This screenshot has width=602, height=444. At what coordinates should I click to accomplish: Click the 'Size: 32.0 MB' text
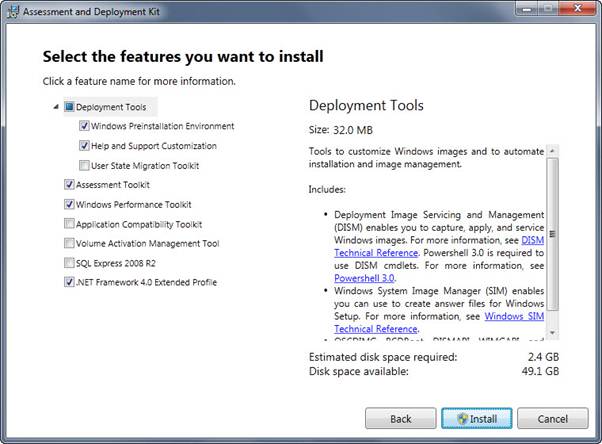(x=341, y=130)
